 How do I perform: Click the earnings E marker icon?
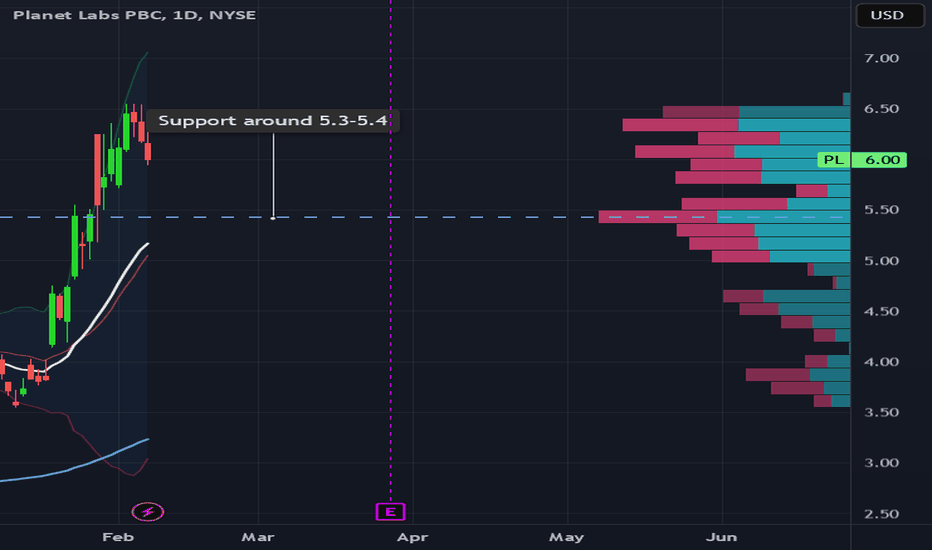pos(391,511)
